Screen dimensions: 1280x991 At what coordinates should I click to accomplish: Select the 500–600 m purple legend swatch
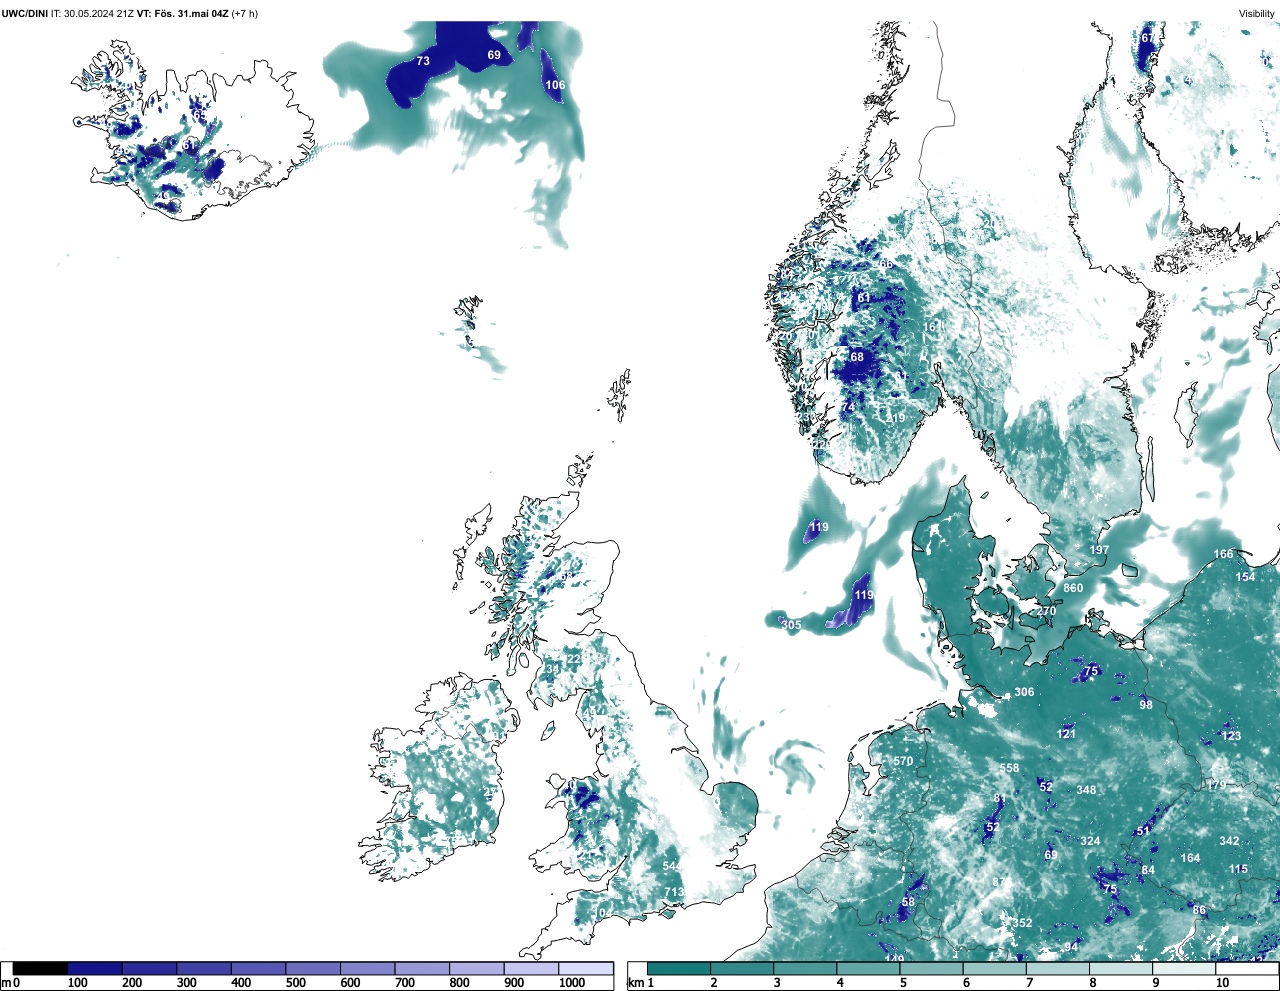point(313,968)
